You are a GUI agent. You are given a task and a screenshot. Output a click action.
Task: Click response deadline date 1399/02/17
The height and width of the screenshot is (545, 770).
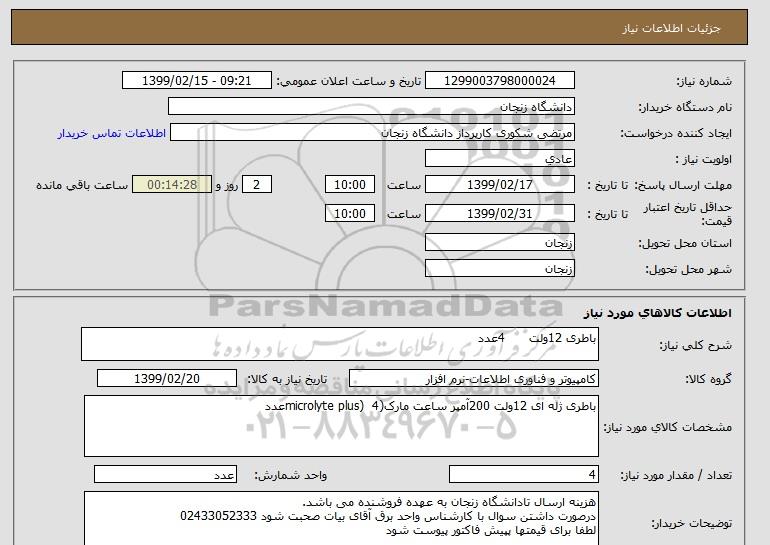point(499,185)
